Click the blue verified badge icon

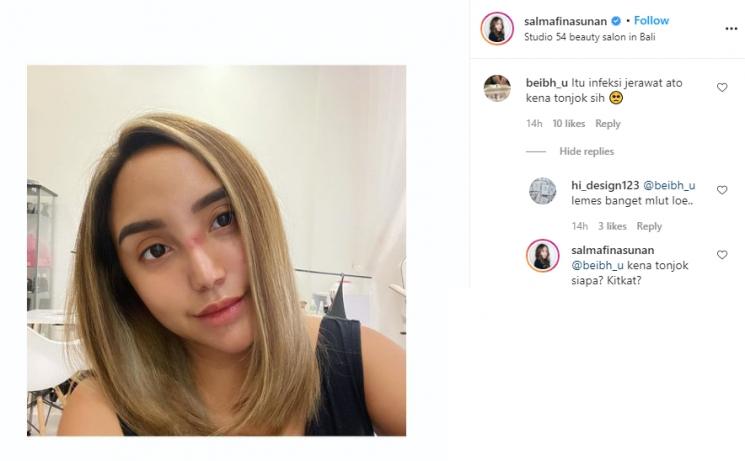(x=616, y=21)
